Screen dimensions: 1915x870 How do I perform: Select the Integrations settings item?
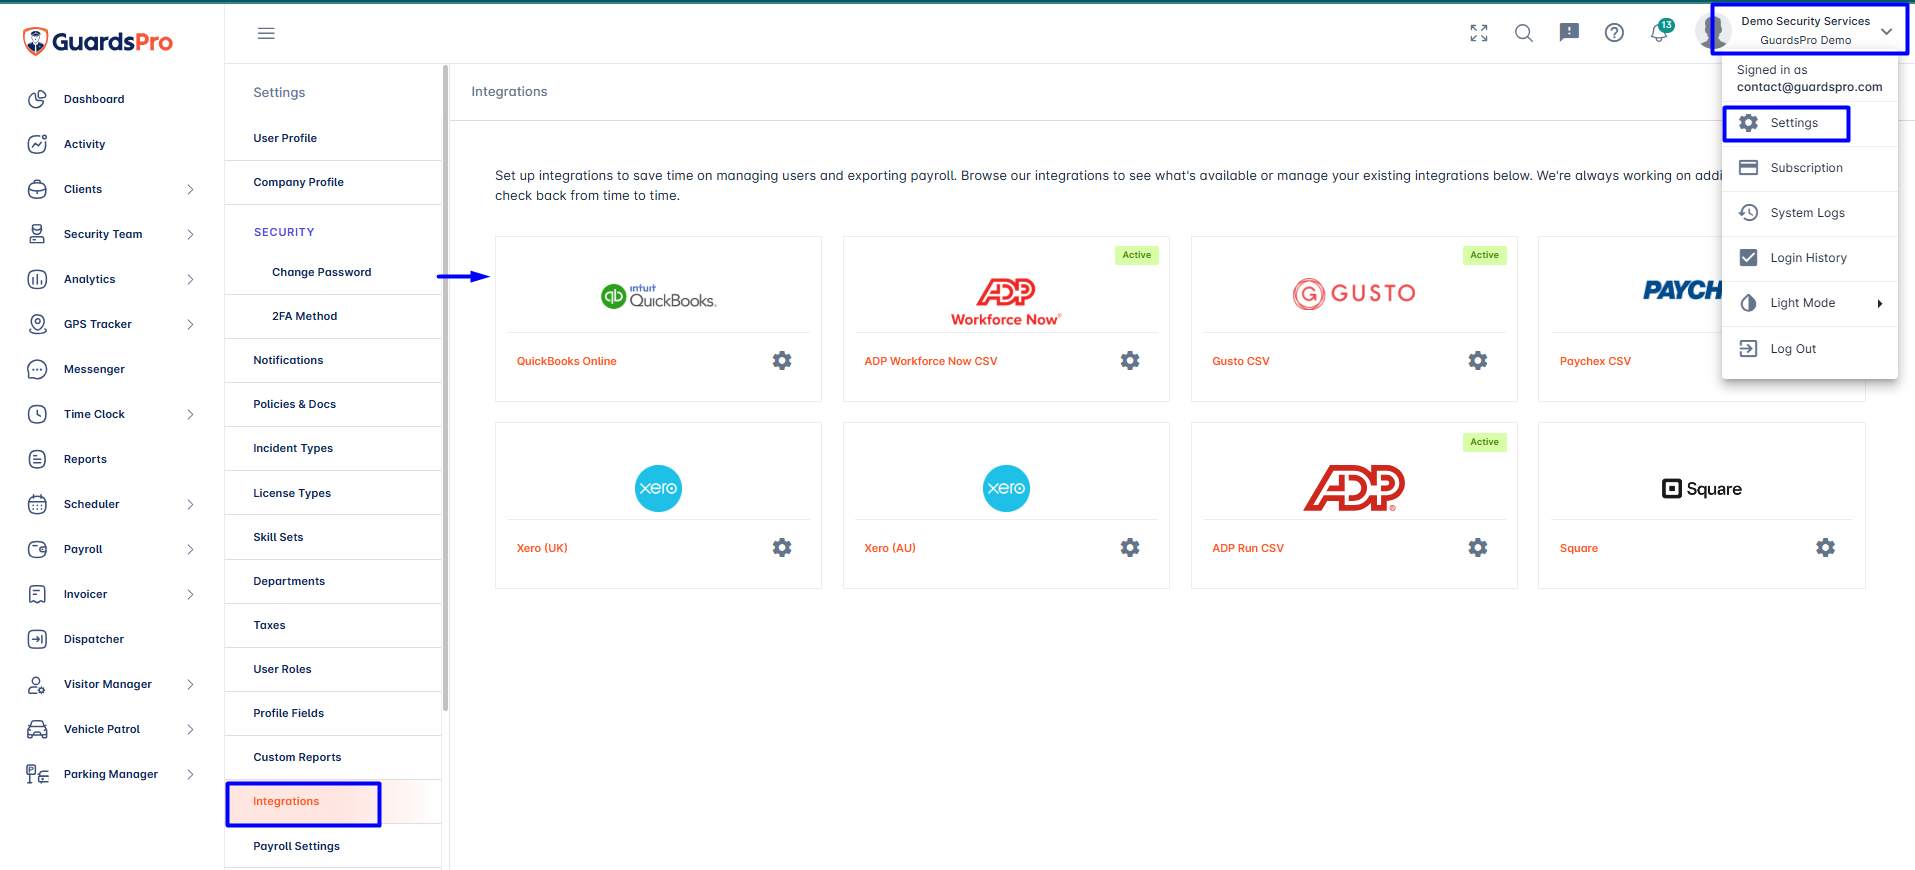[333, 802]
